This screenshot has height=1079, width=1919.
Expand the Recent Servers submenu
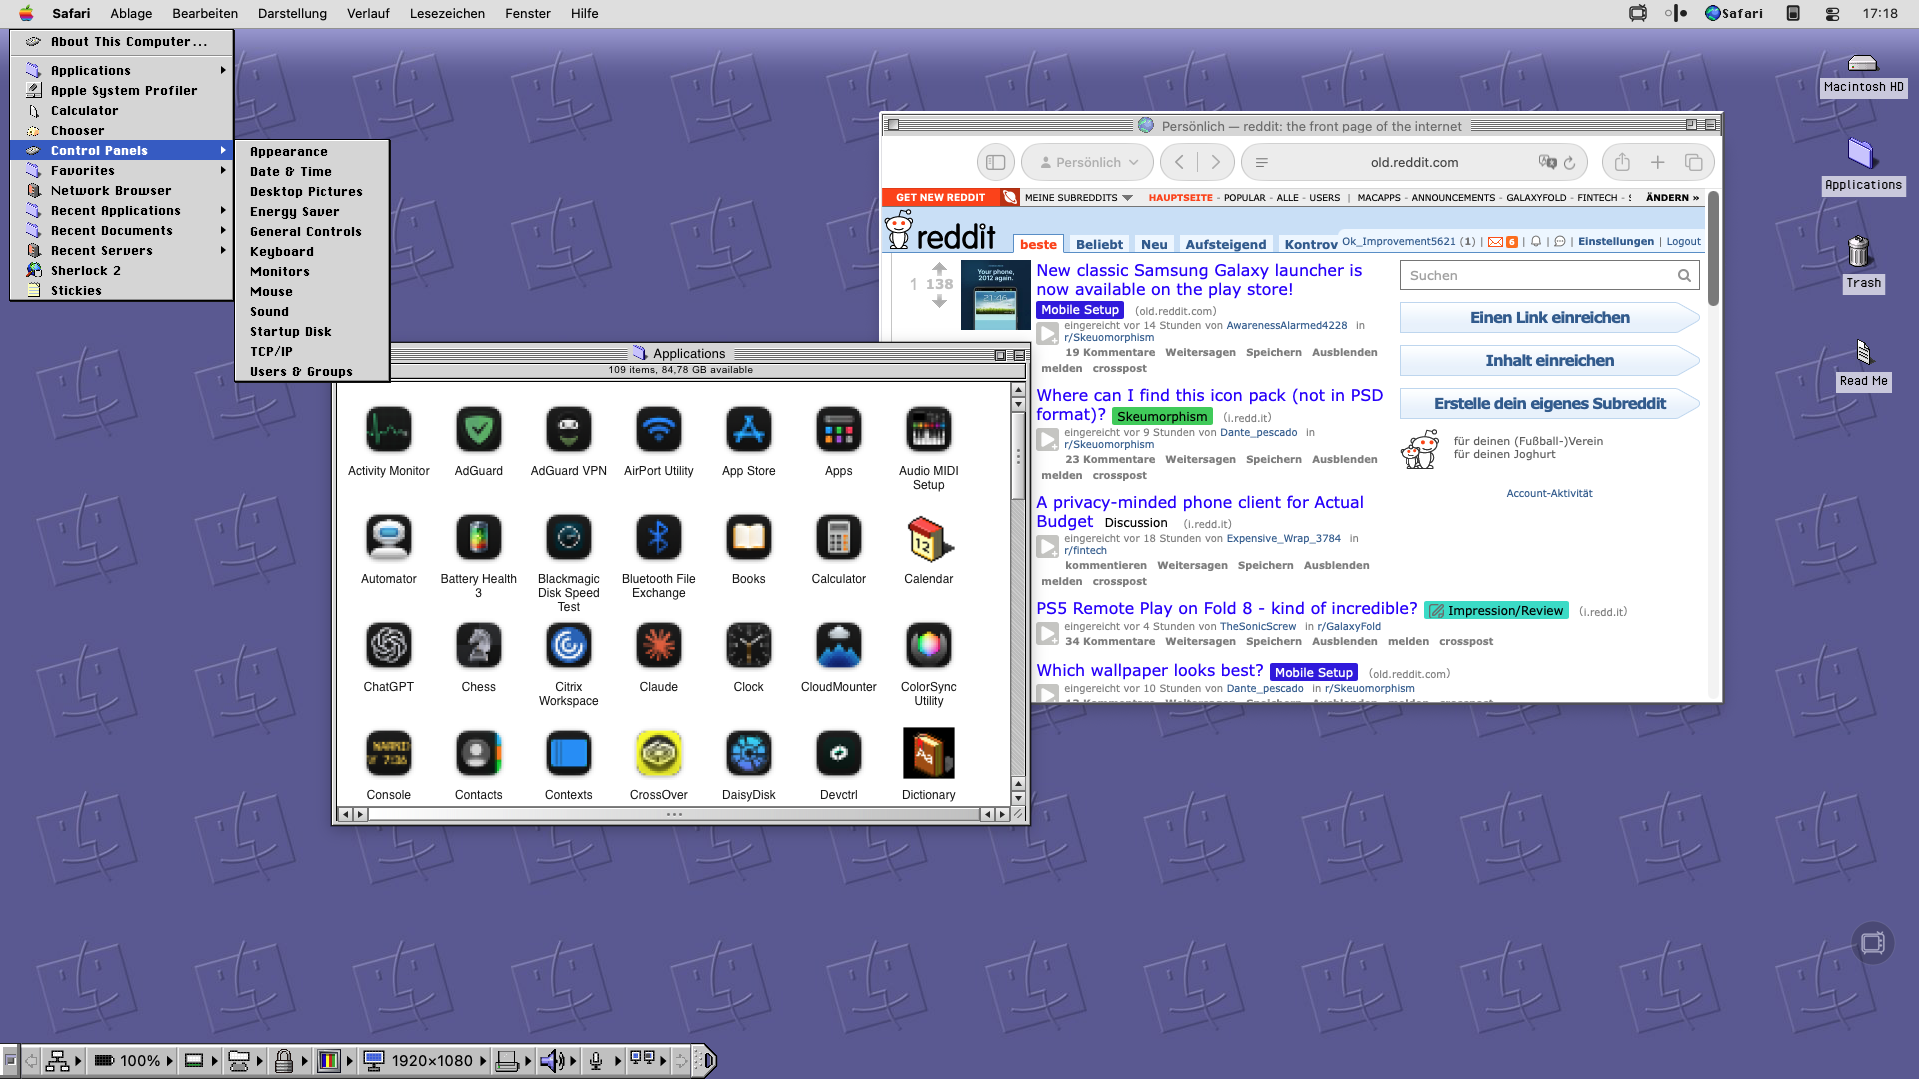coord(122,251)
